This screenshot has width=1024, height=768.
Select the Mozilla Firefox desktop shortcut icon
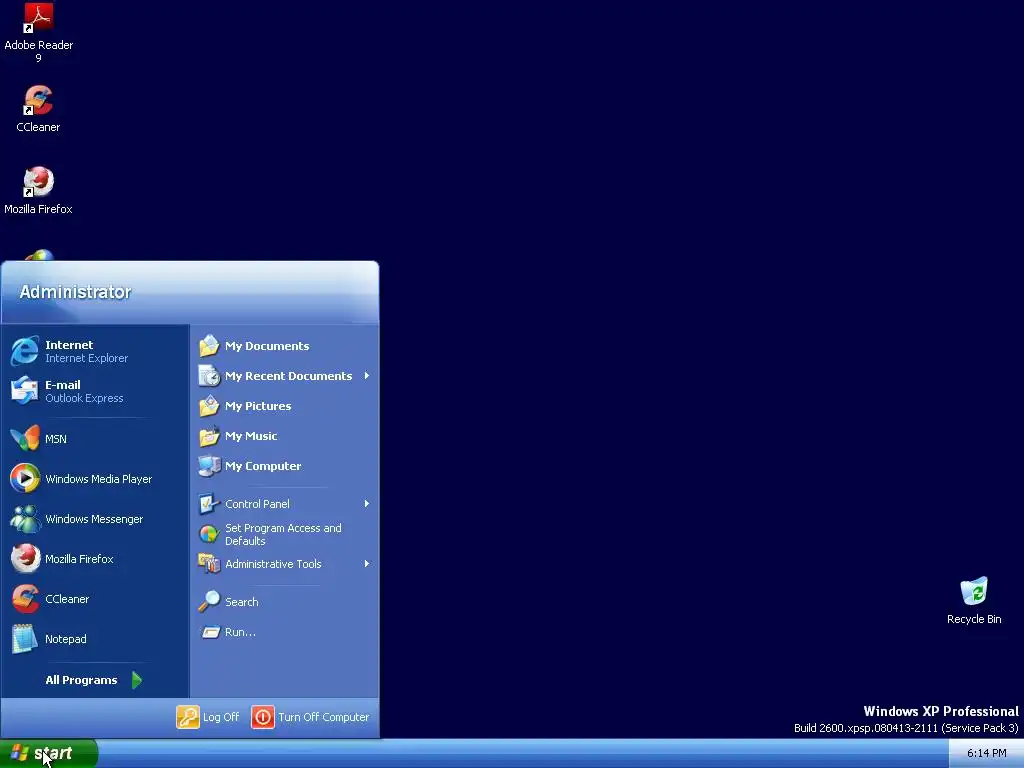[x=38, y=182]
